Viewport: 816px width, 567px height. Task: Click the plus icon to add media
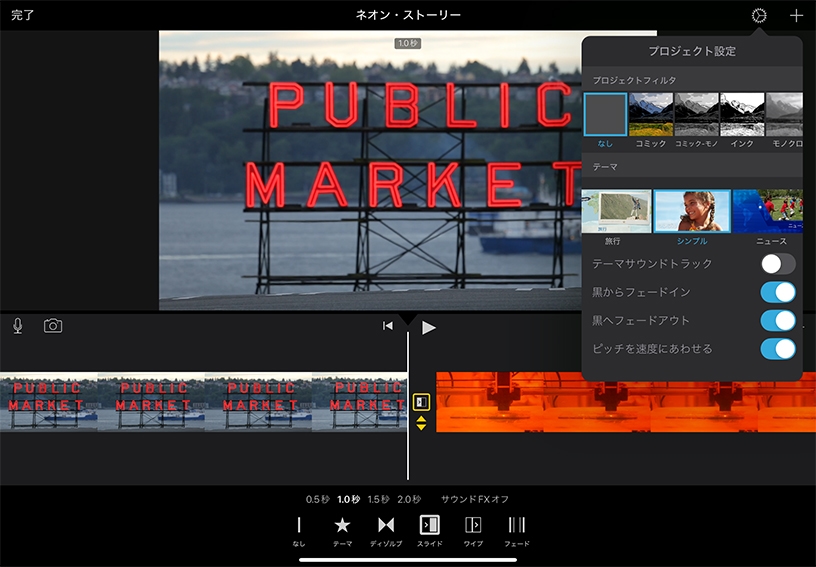796,16
